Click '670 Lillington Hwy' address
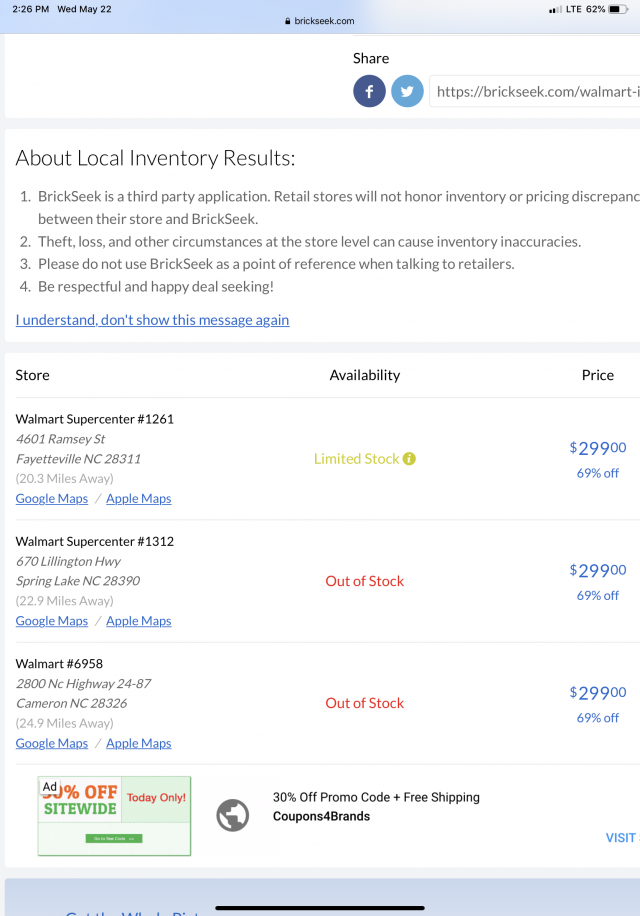This screenshot has height=916, width=640. tap(68, 561)
